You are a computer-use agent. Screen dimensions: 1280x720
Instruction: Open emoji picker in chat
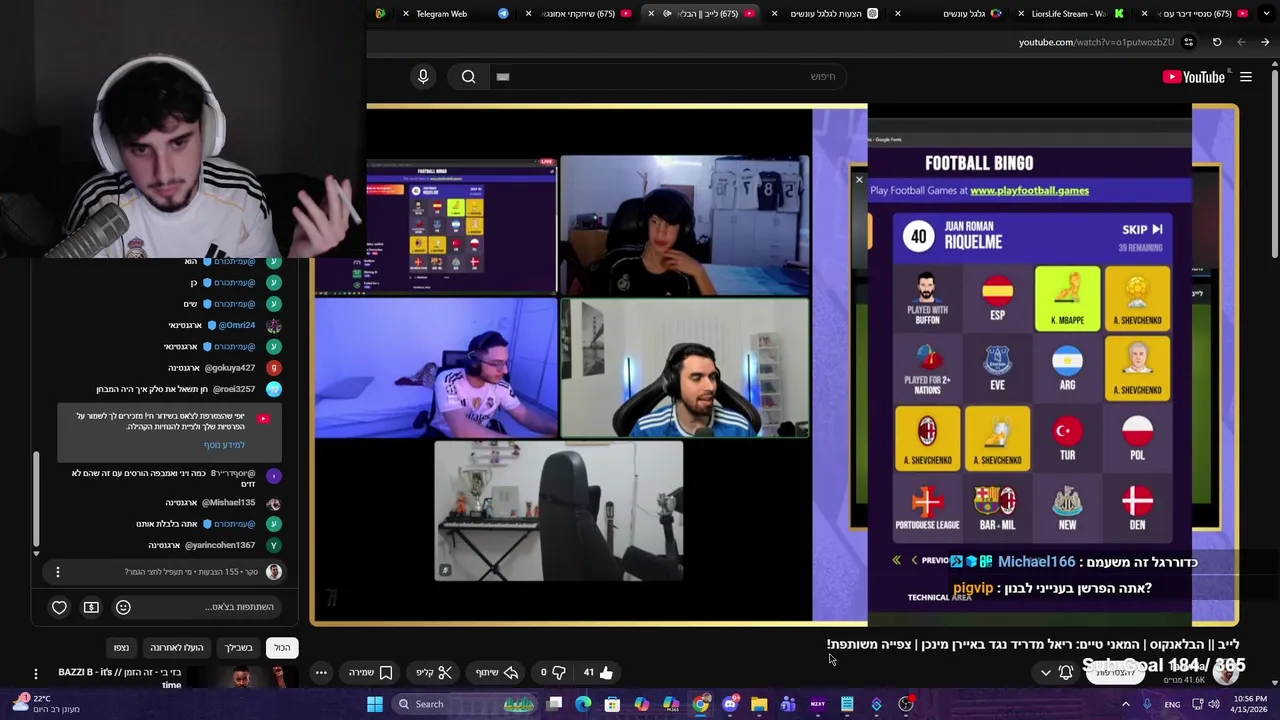pyautogui.click(x=123, y=607)
